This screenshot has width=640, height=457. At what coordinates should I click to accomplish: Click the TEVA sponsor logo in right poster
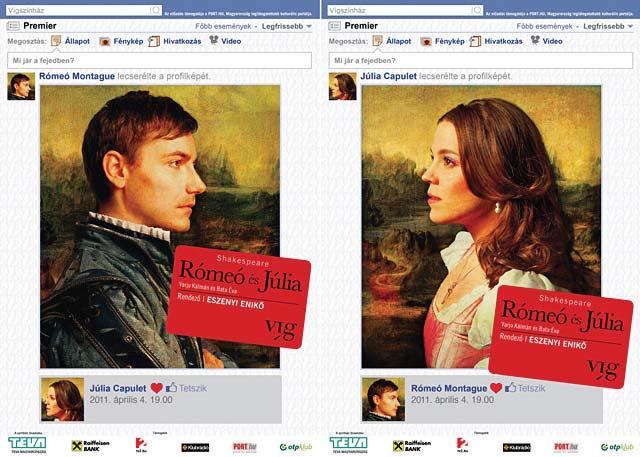pyautogui.click(x=349, y=444)
